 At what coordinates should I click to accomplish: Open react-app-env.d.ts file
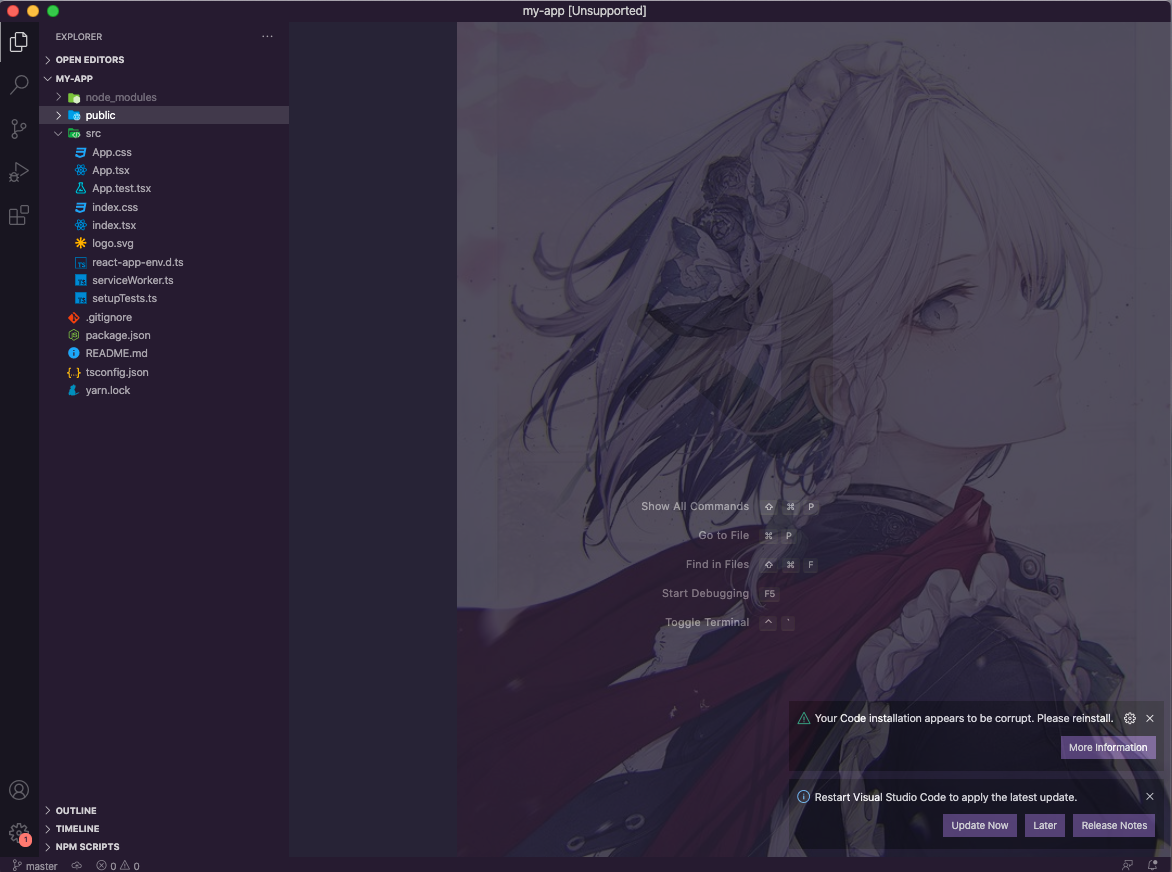point(164,262)
